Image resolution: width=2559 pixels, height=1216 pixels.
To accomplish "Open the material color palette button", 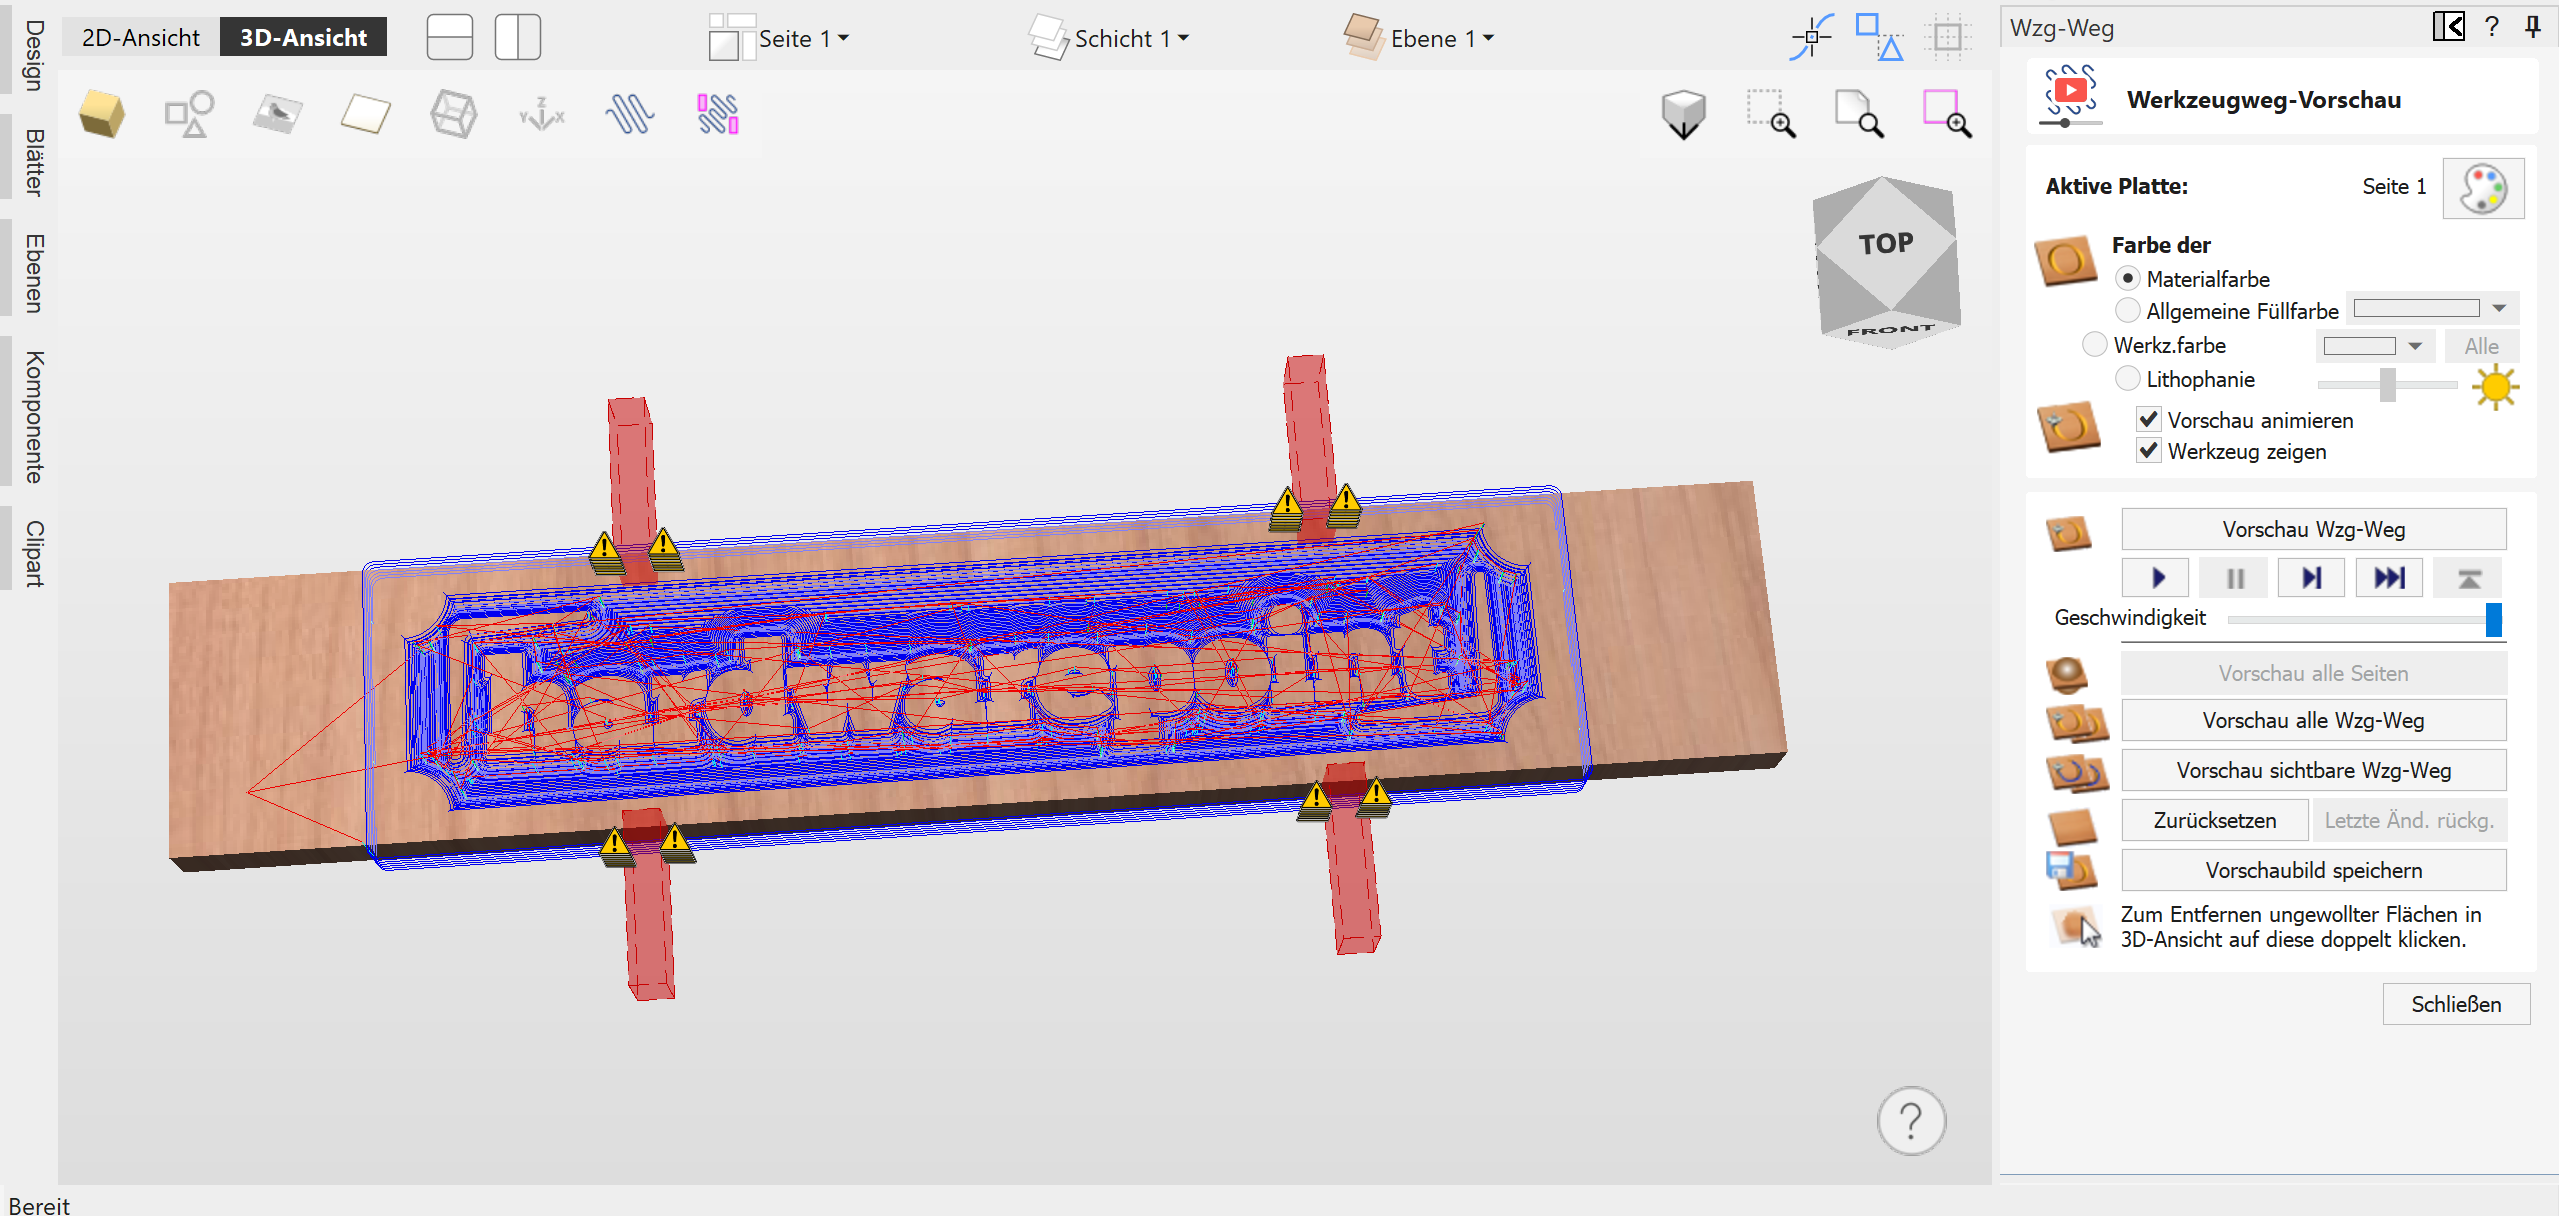I will click(2483, 188).
